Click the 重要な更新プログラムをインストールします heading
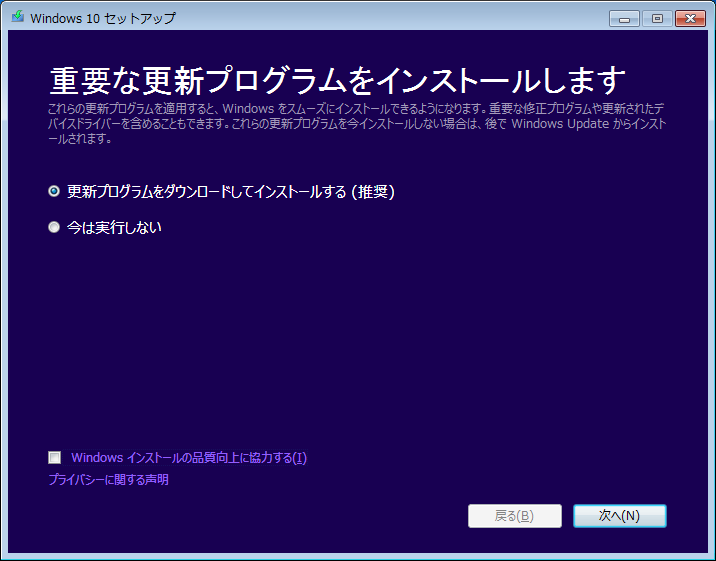 337,80
